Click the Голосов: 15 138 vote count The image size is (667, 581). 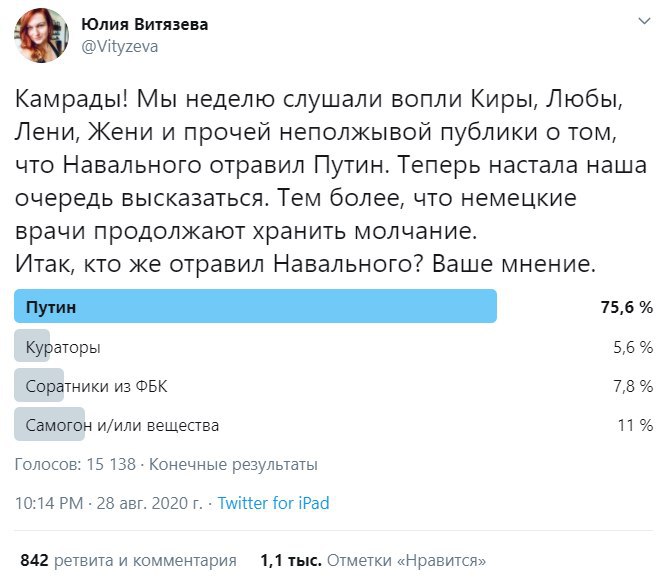[74, 464]
